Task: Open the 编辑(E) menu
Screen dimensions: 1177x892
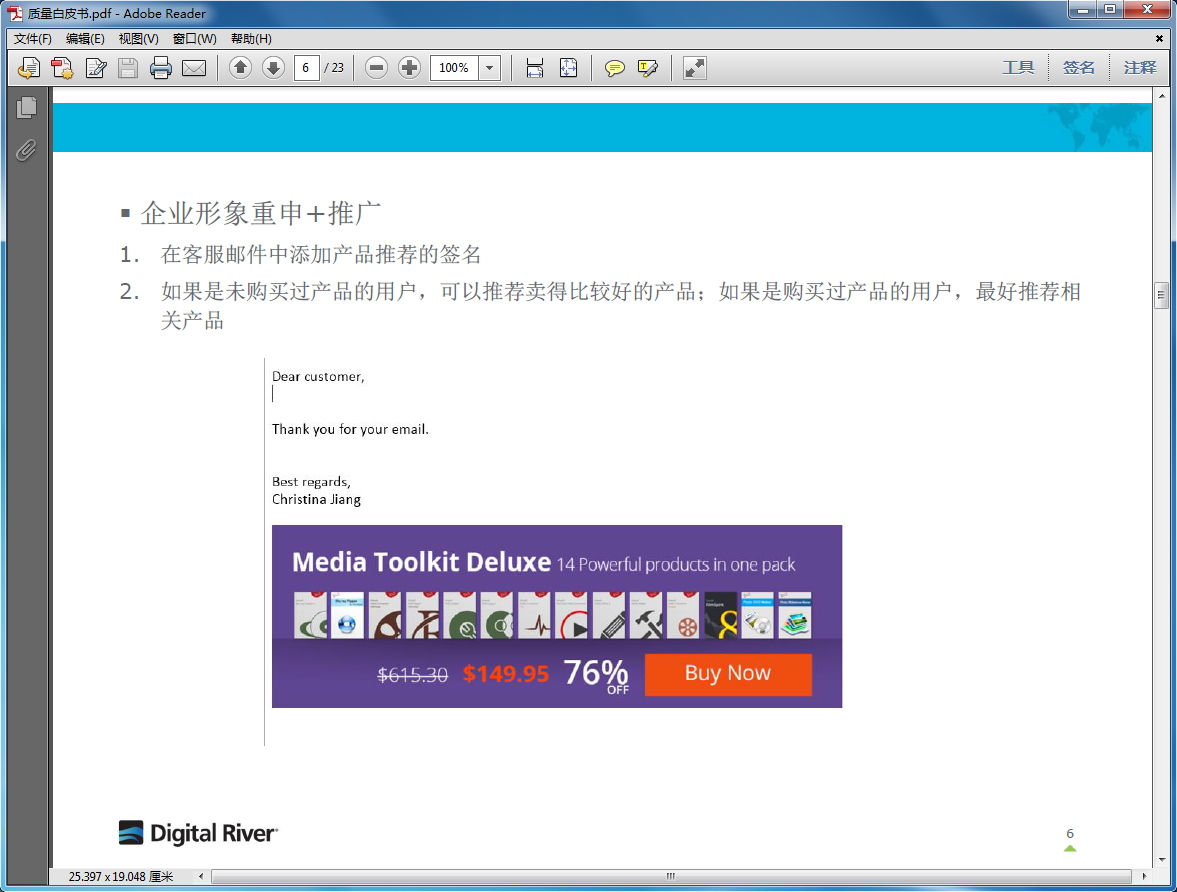Action: (85, 38)
